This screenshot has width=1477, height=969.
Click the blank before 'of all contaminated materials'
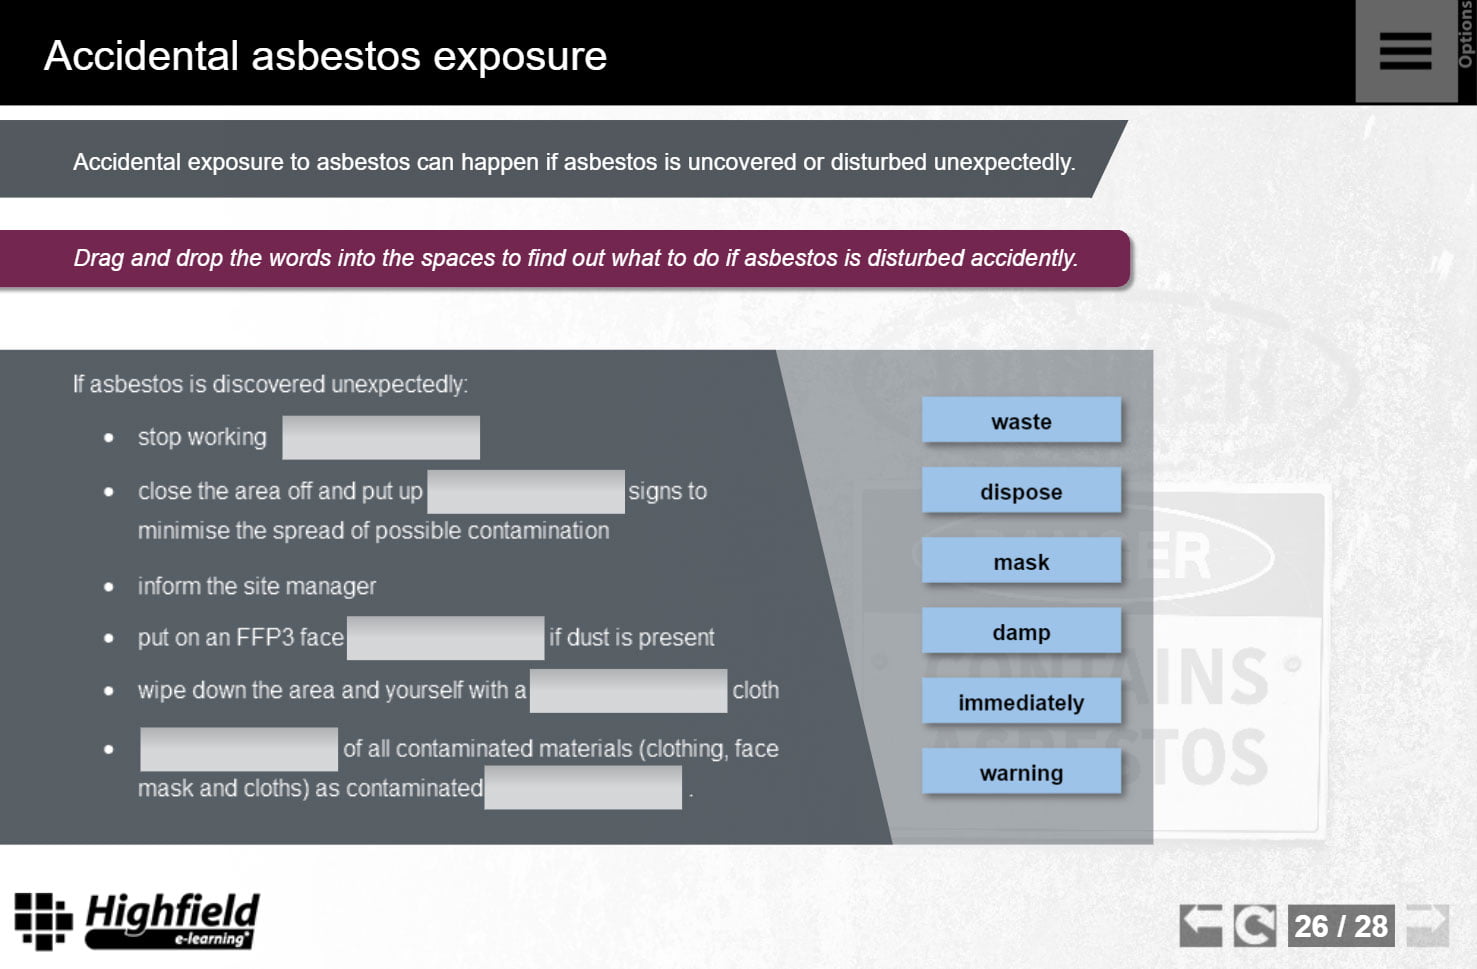[x=239, y=749]
